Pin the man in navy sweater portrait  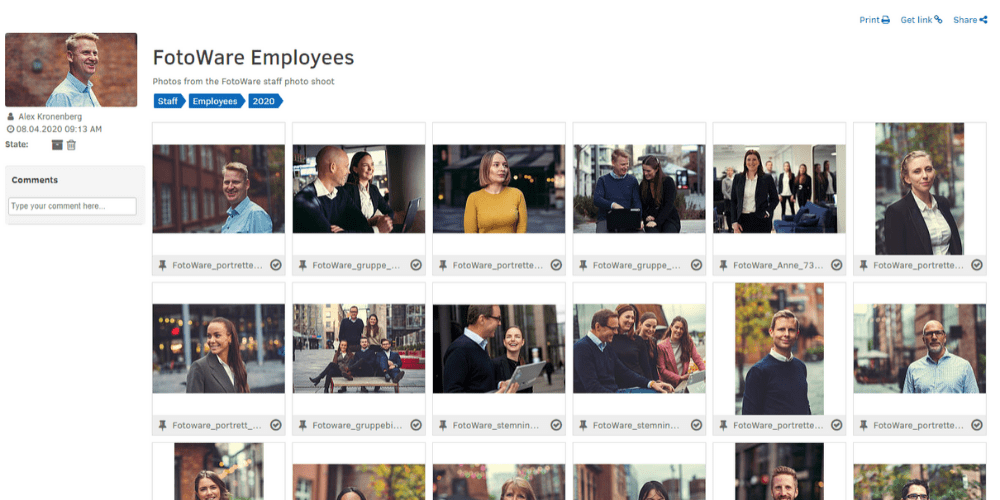(x=724, y=425)
